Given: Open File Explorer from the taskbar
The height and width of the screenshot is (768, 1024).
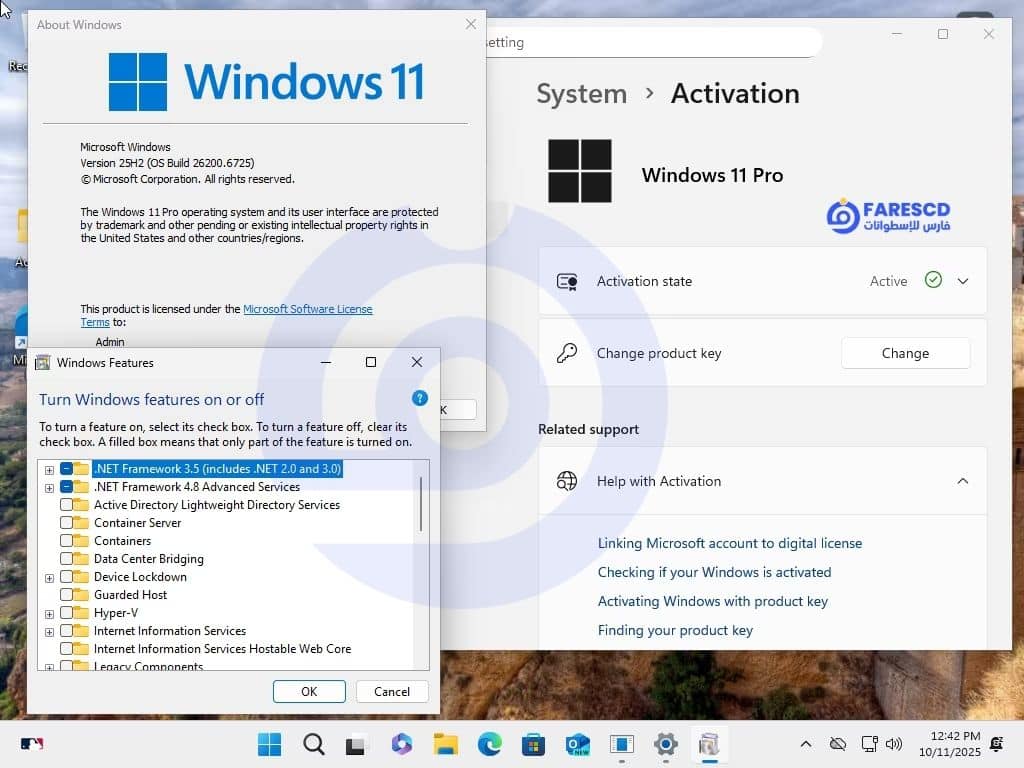Looking at the screenshot, I should (445, 744).
